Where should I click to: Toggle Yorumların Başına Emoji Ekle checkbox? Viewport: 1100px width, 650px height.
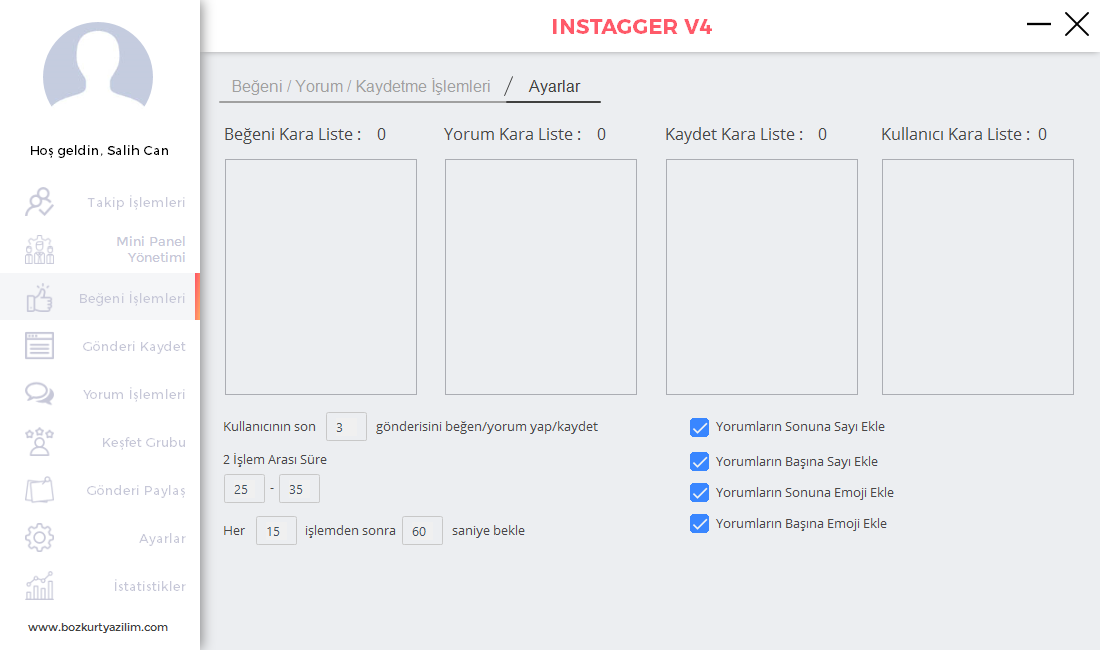(699, 523)
